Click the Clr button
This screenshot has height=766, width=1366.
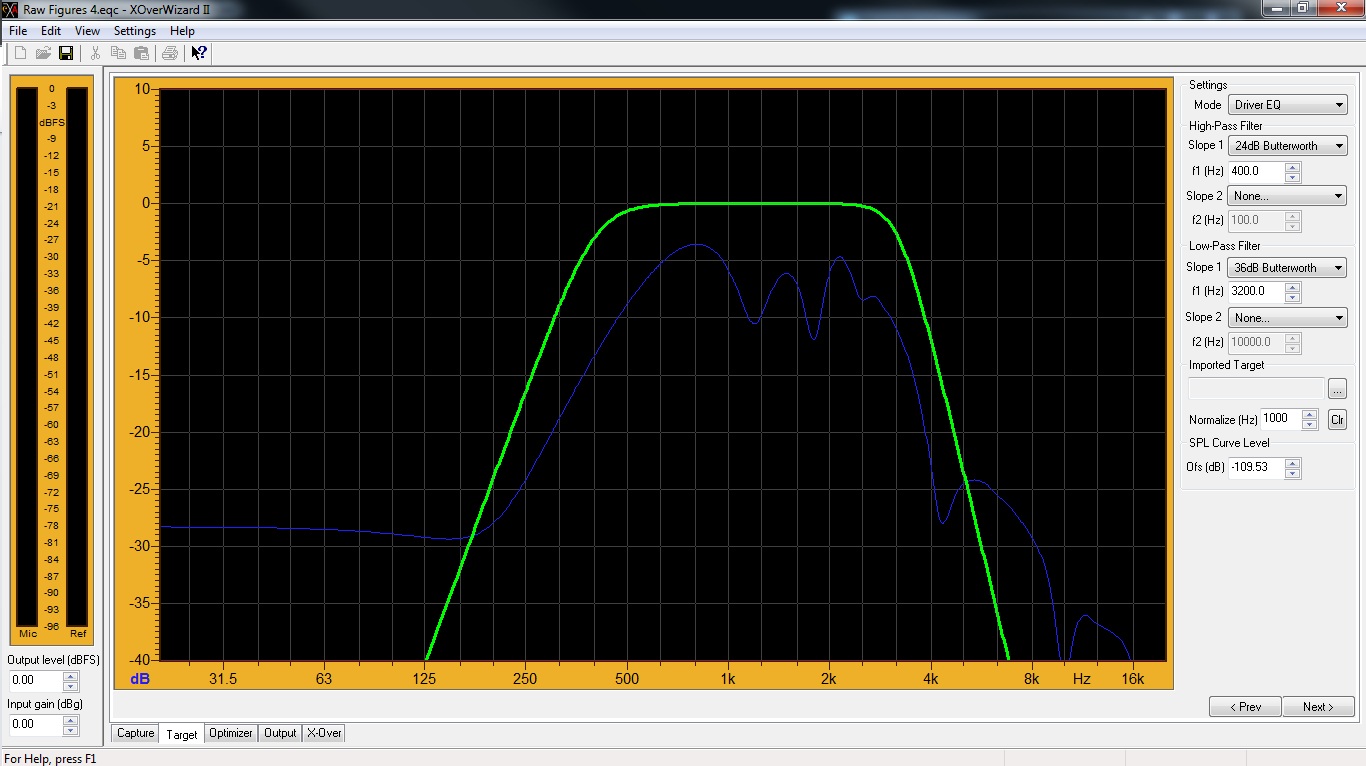click(x=1337, y=420)
